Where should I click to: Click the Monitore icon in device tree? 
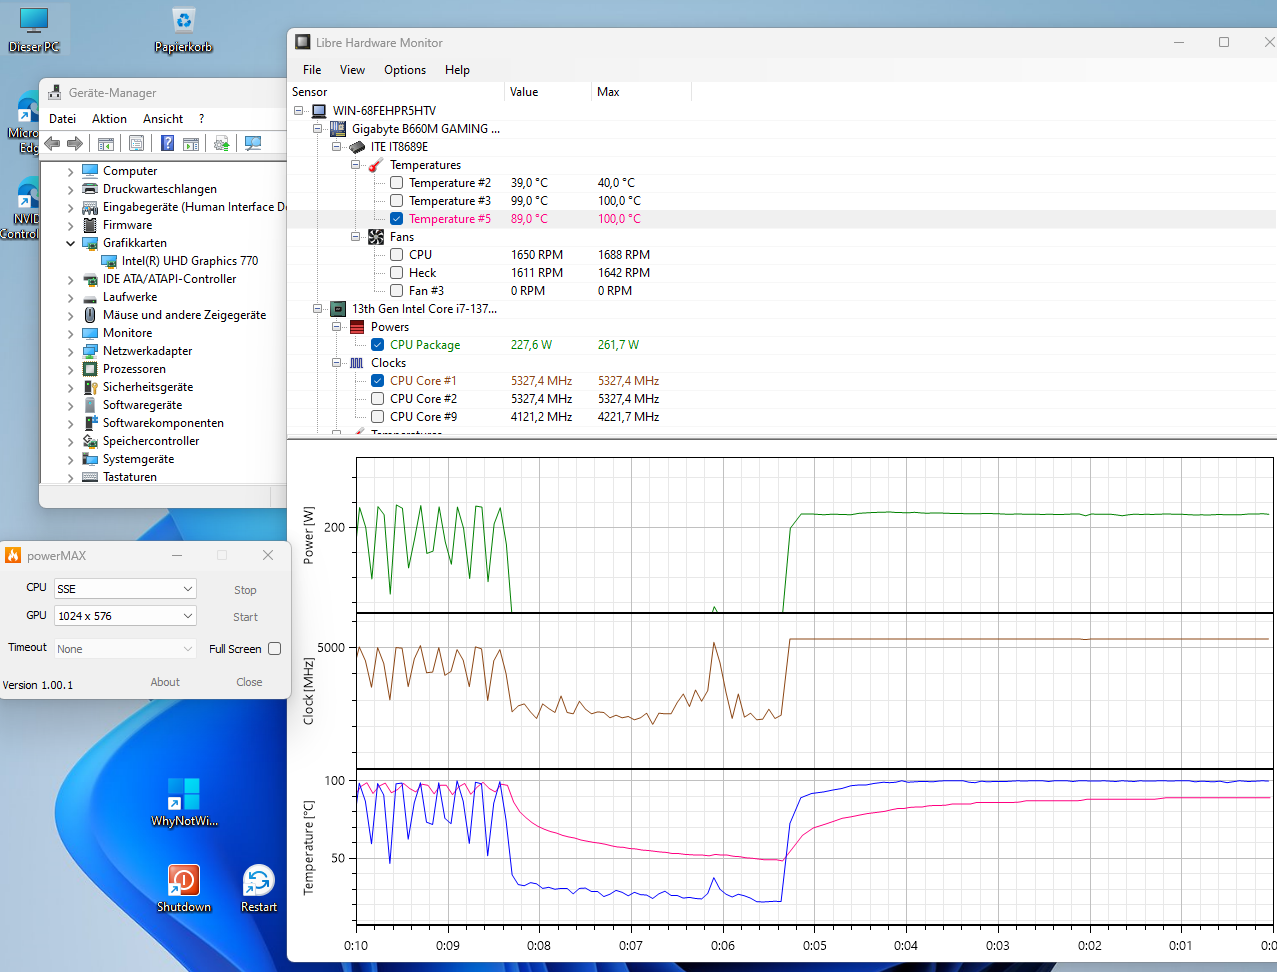tap(90, 333)
